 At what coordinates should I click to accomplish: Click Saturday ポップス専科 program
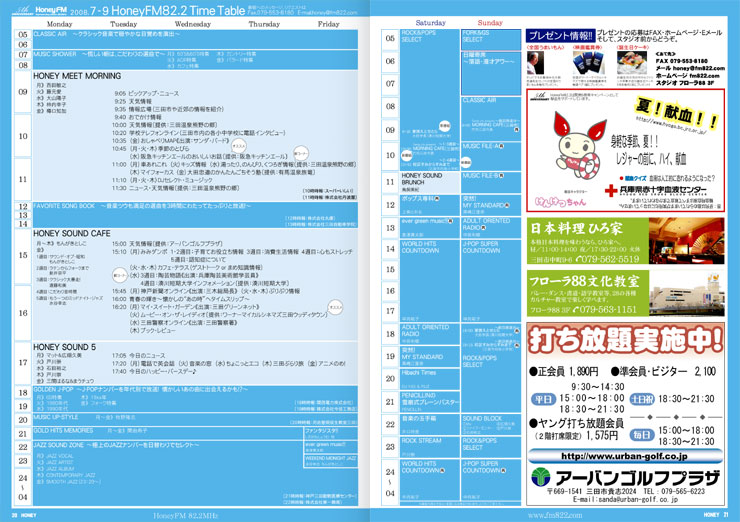click(429, 205)
